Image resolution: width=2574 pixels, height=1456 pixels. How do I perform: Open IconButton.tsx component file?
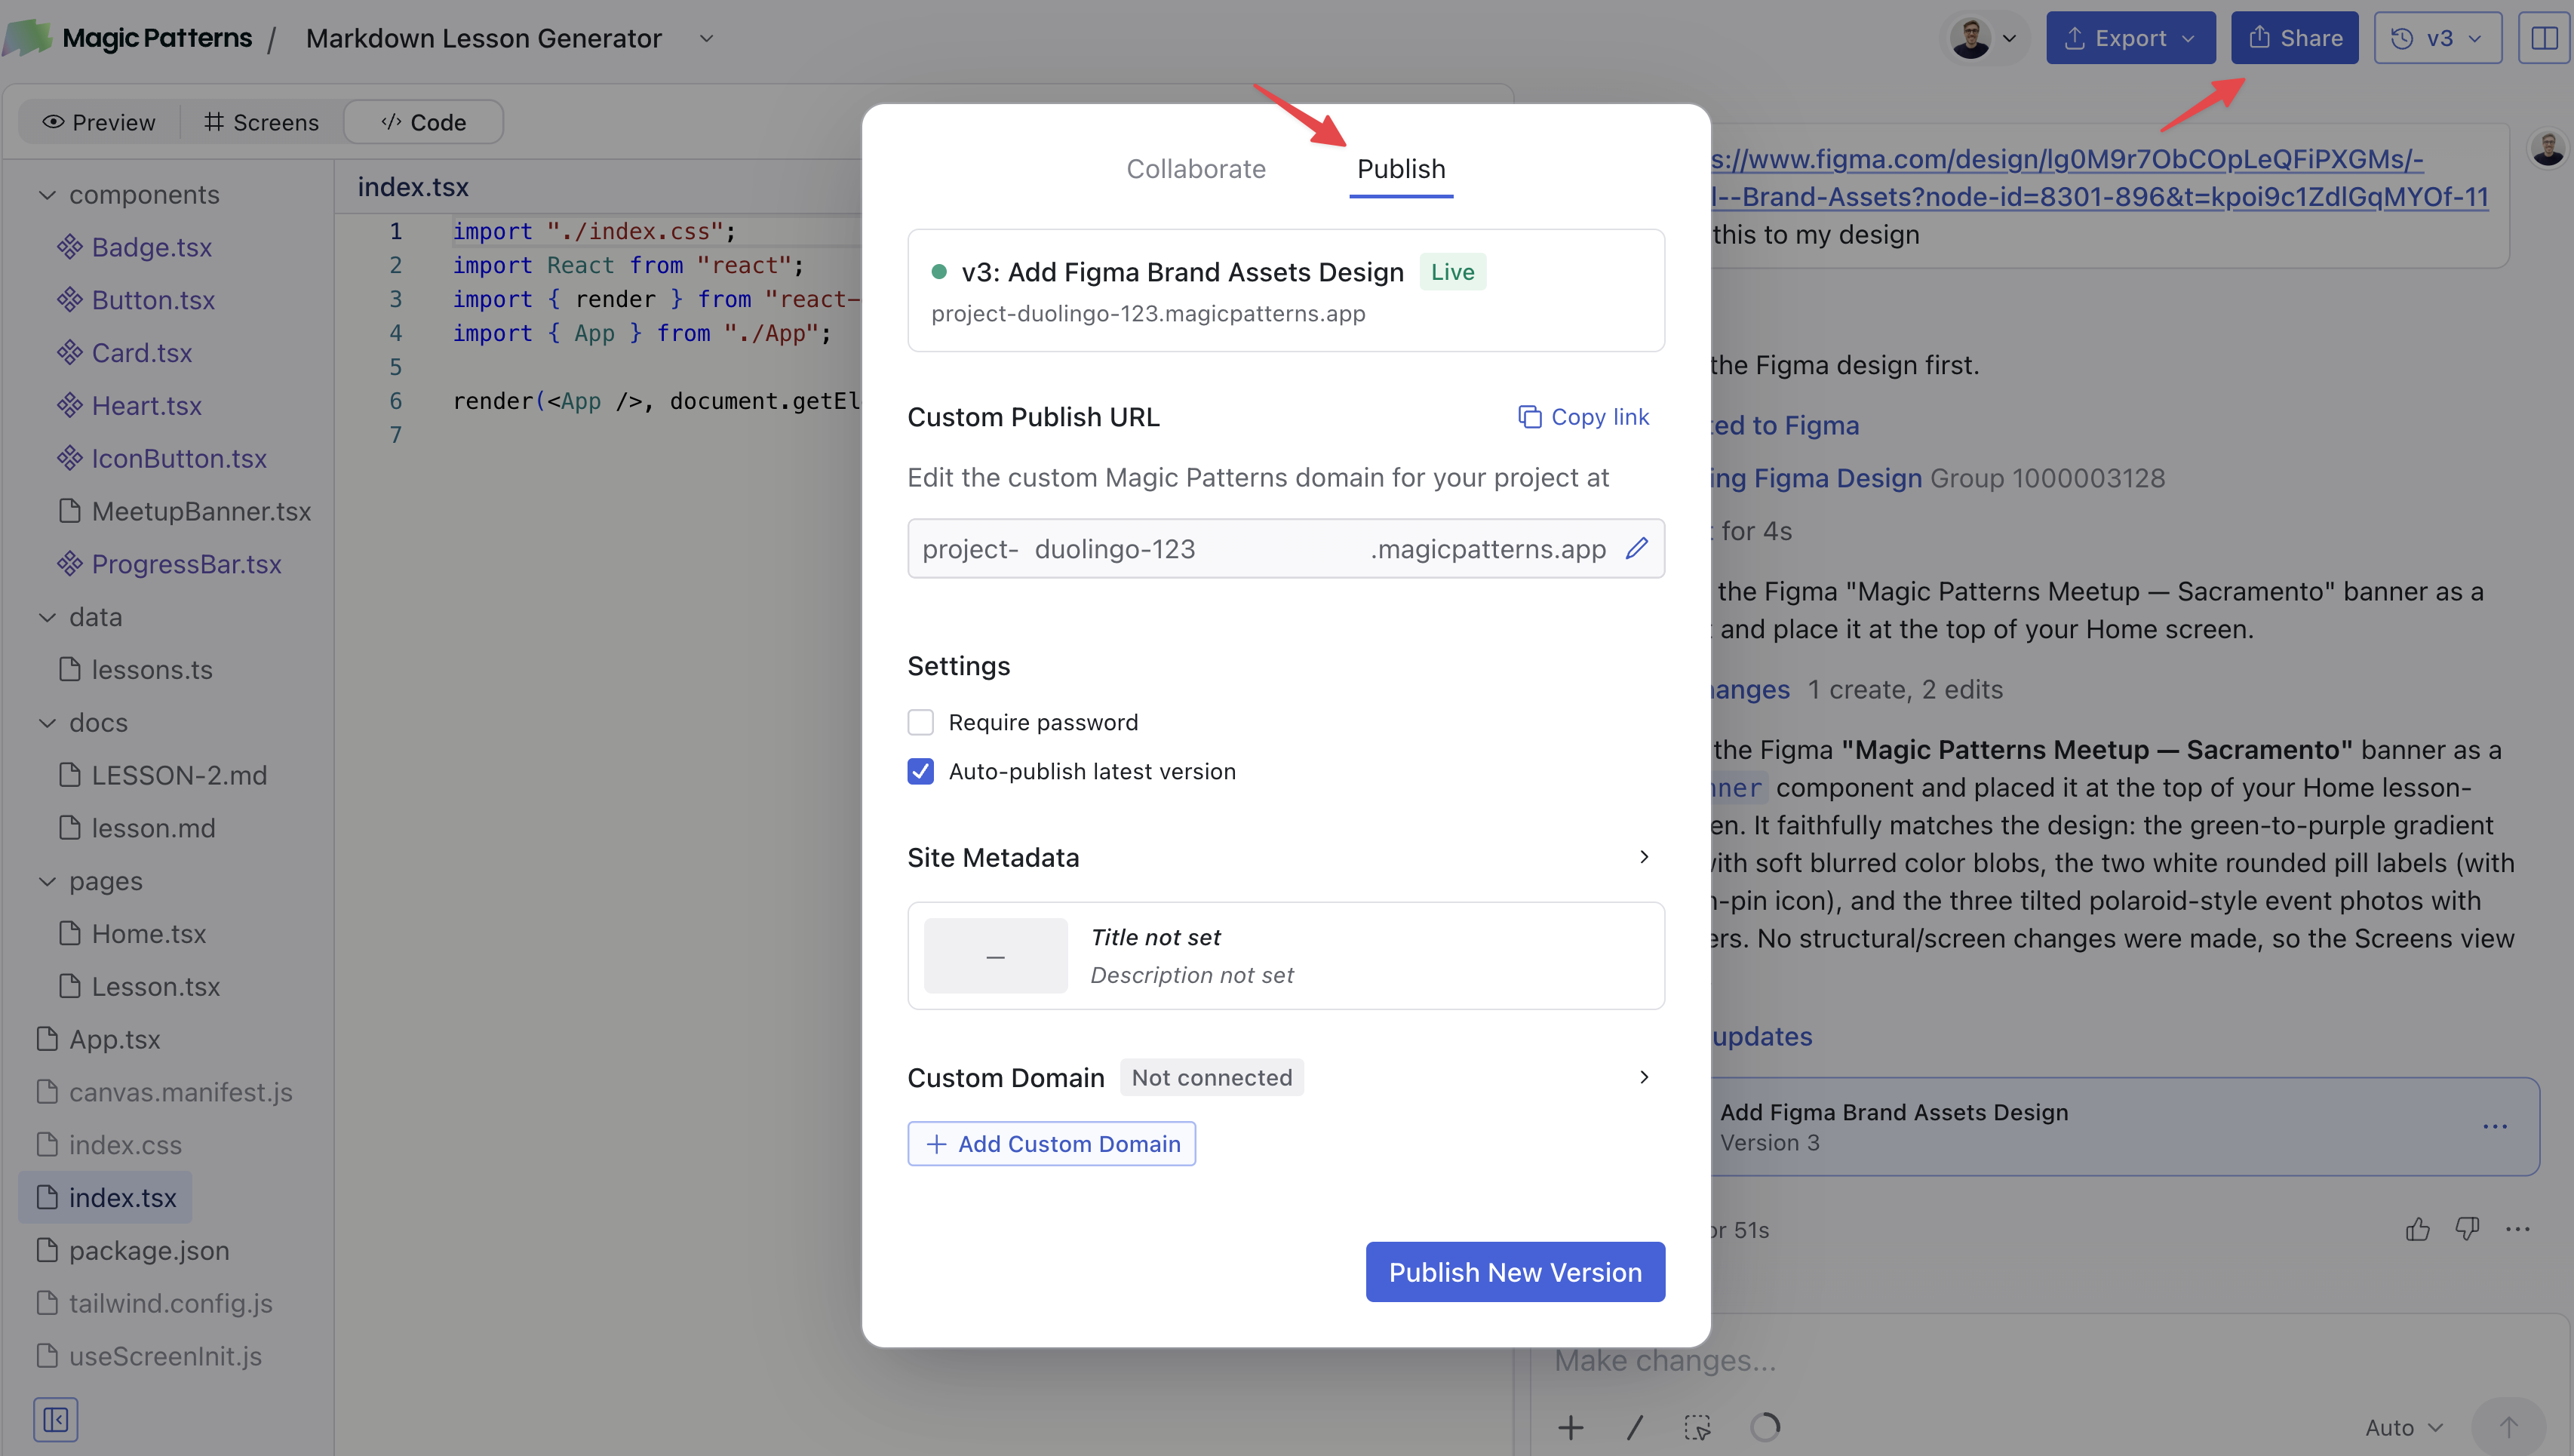pos(179,459)
